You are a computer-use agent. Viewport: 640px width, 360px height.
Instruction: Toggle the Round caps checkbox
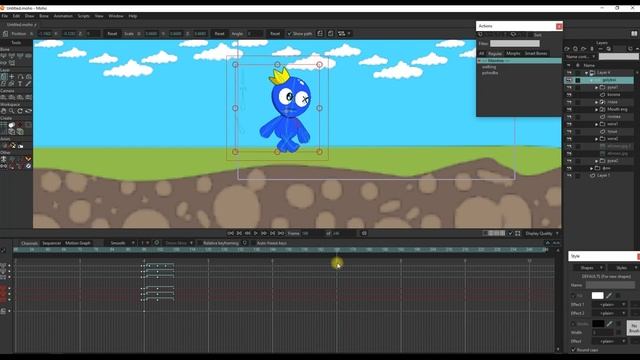[x=573, y=350]
